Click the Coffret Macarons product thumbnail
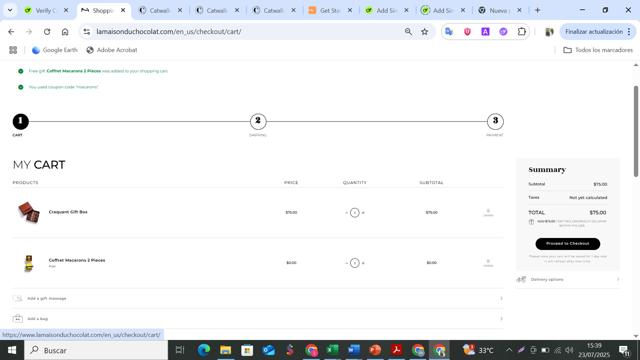640x360 pixels. 29,263
